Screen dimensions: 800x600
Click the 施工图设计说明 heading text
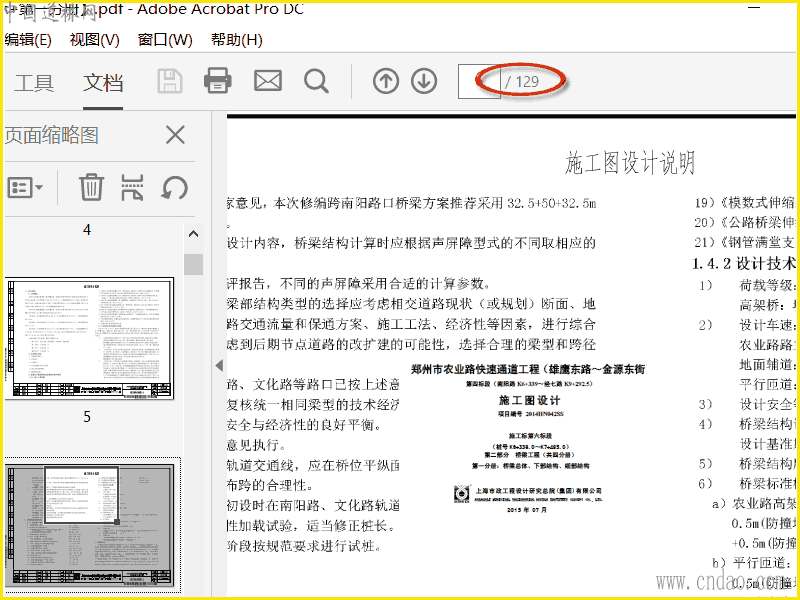(630, 163)
